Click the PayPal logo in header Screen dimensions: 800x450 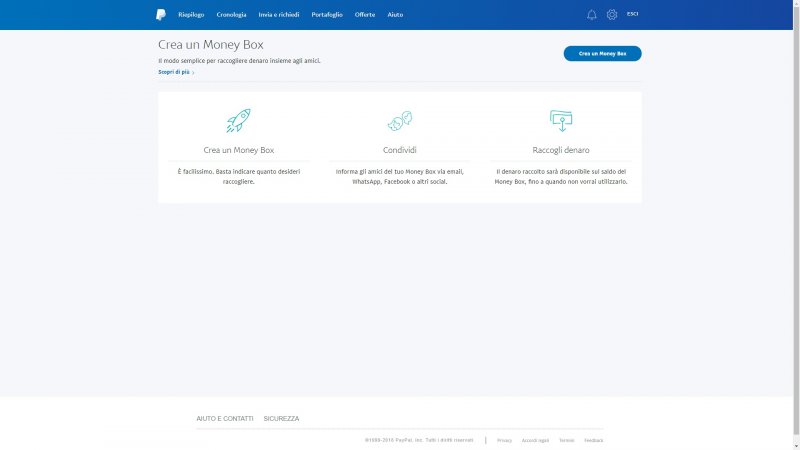[160, 14]
